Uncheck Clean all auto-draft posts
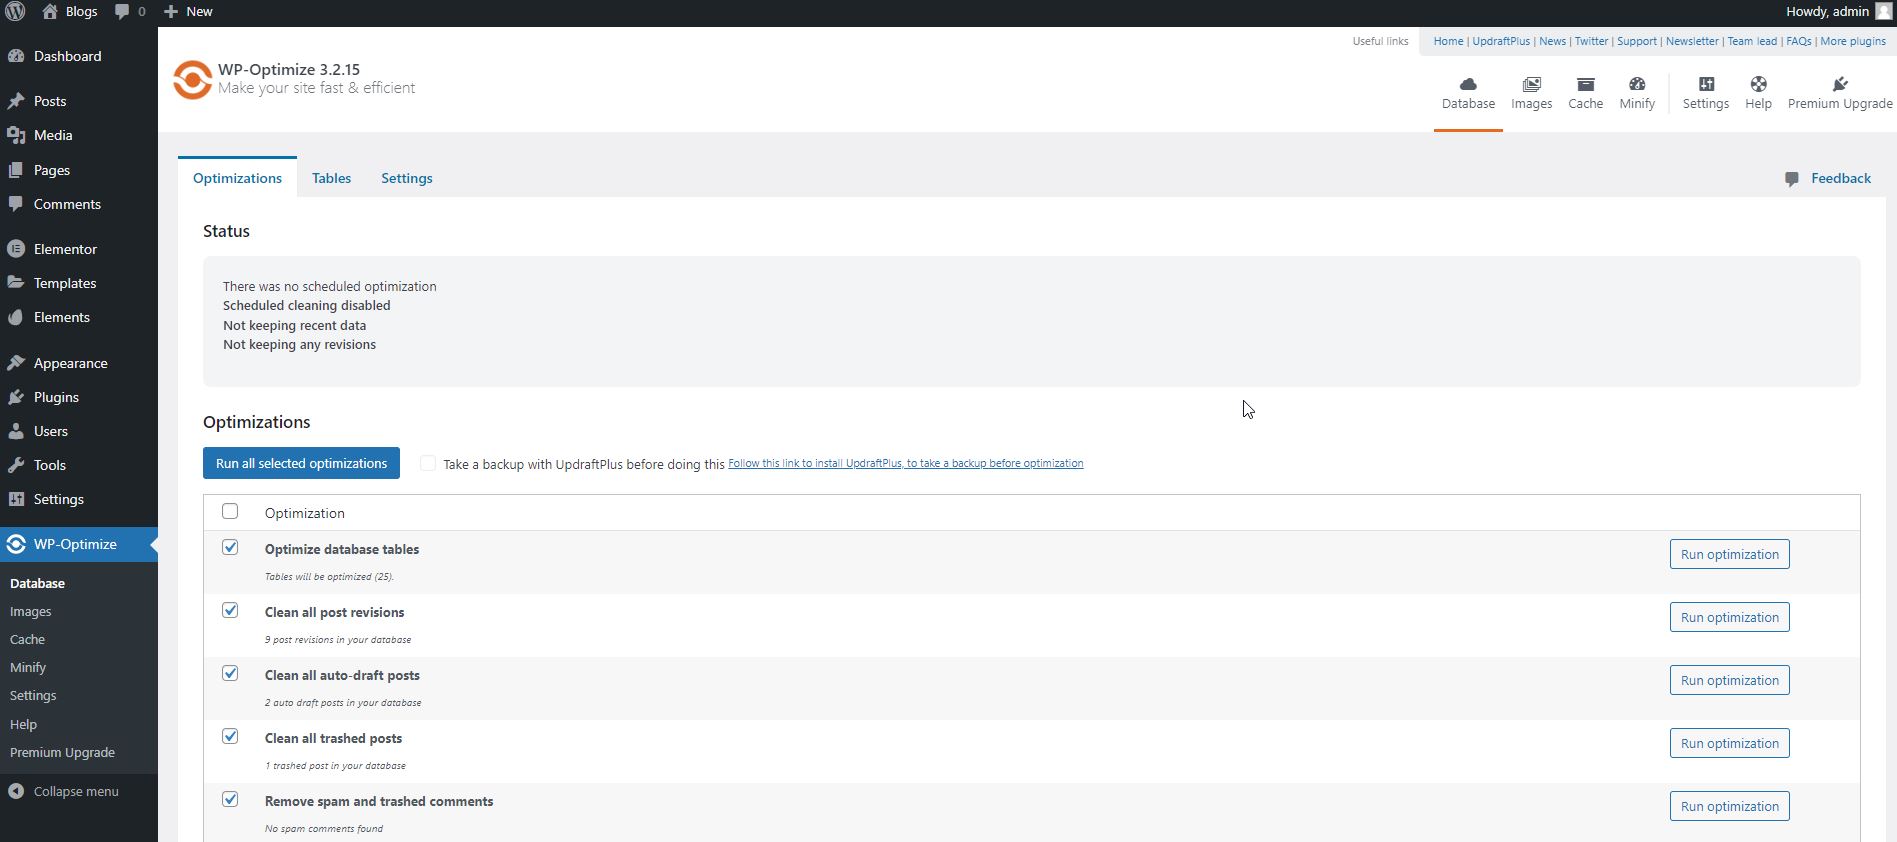This screenshot has height=842, width=1897. tap(230, 673)
